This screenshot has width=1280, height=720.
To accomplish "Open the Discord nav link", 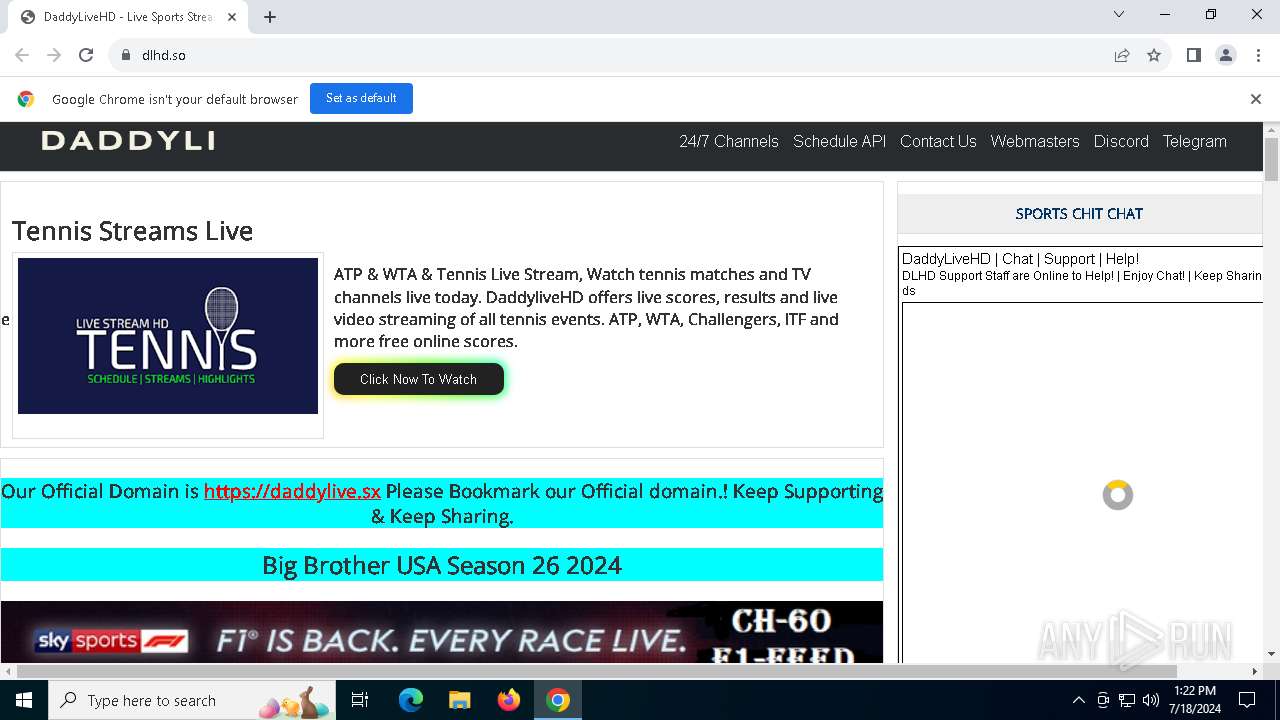I will (1121, 141).
